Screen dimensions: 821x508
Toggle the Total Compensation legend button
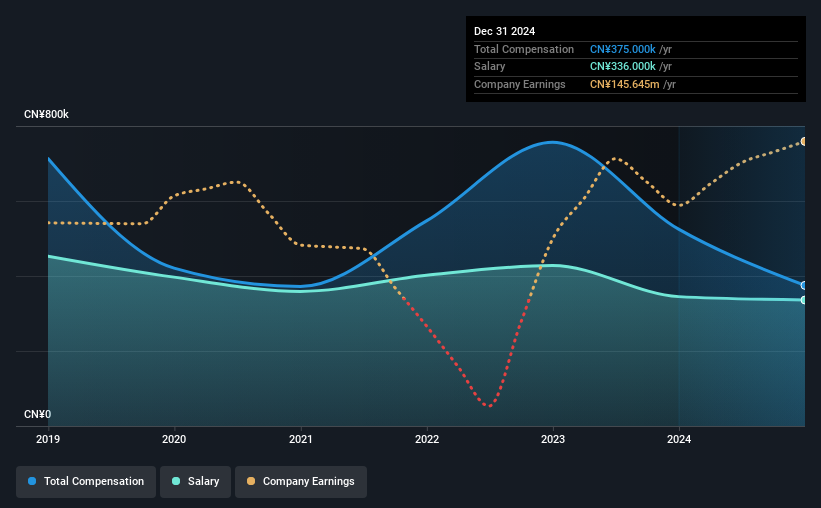[x=86, y=482]
